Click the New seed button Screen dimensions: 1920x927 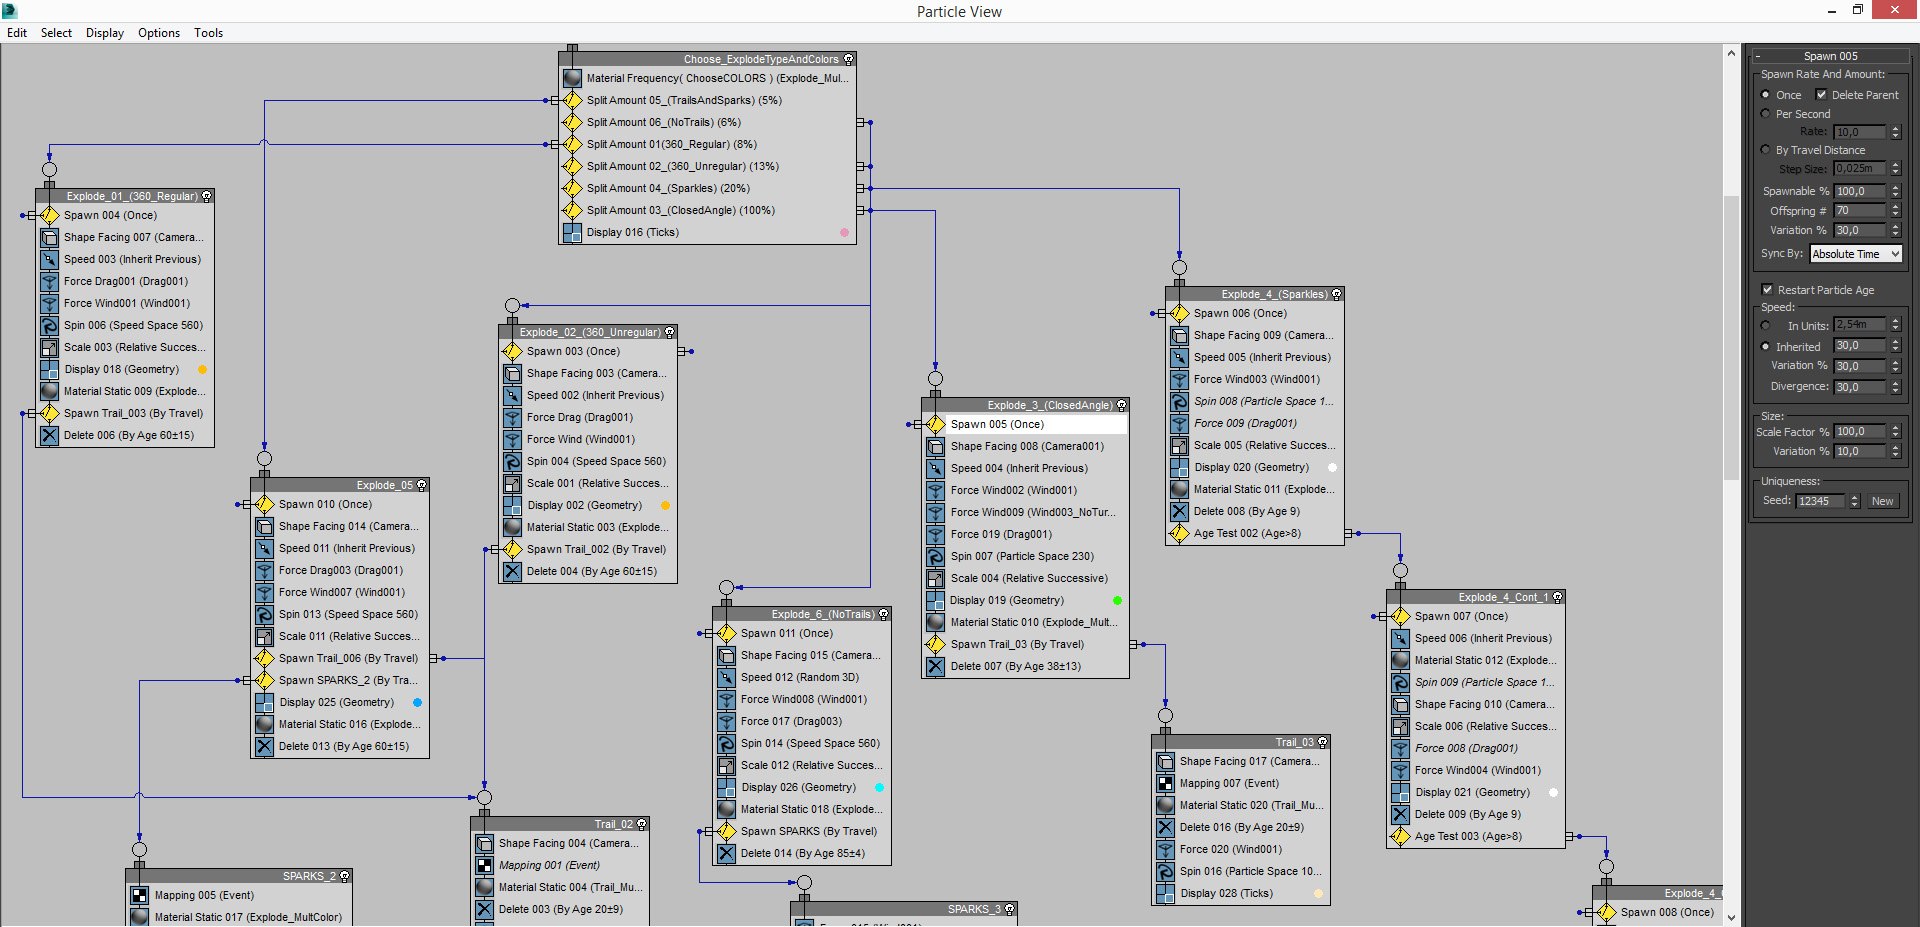(1882, 501)
